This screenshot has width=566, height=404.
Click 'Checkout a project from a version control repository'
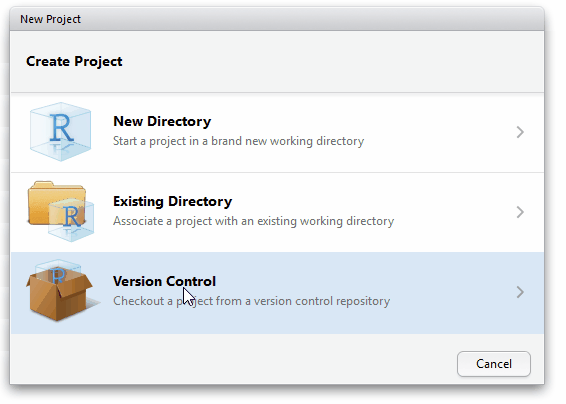click(252, 301)
